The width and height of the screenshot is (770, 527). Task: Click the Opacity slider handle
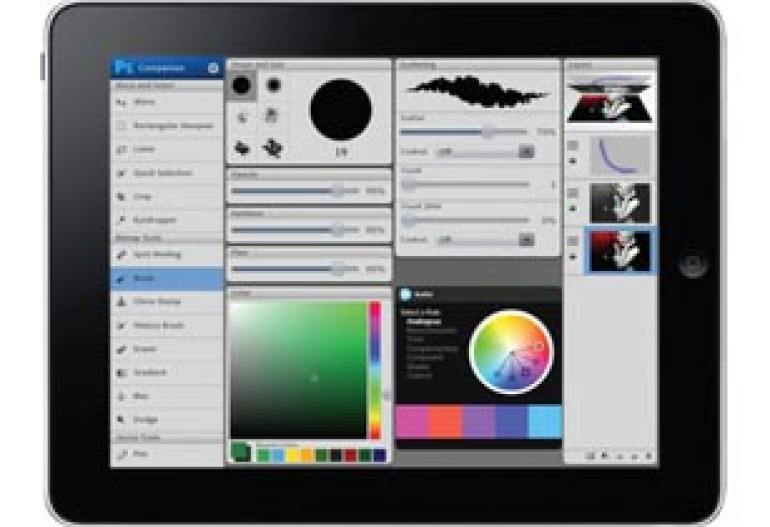tap(338, 191)
